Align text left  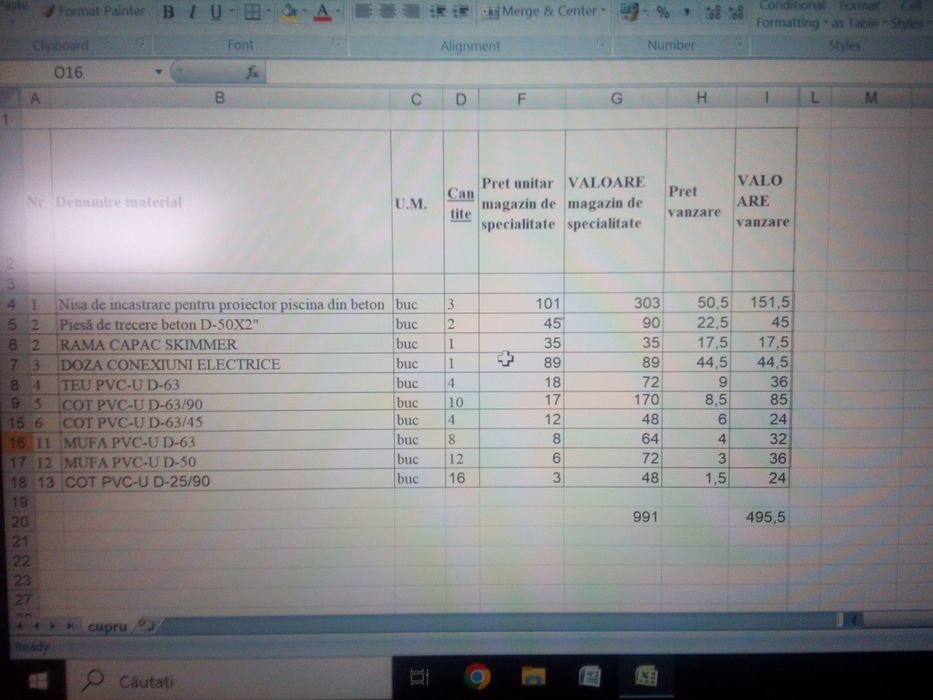coord(364,11)
